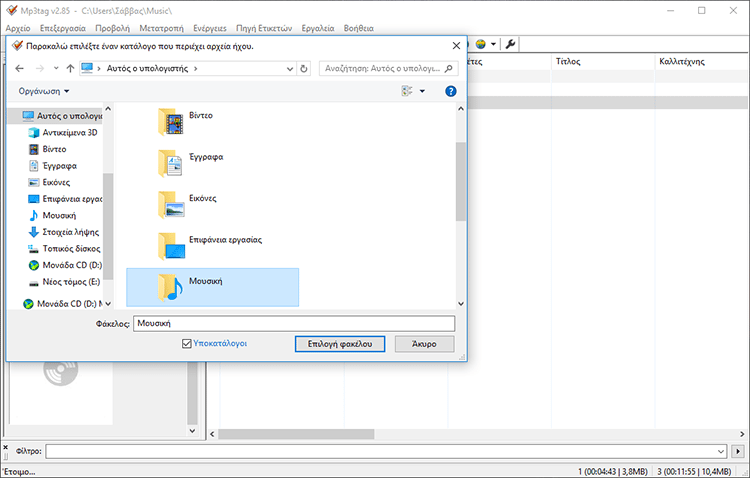Go back with the left arrow in dialog

(x=20, y=68)
